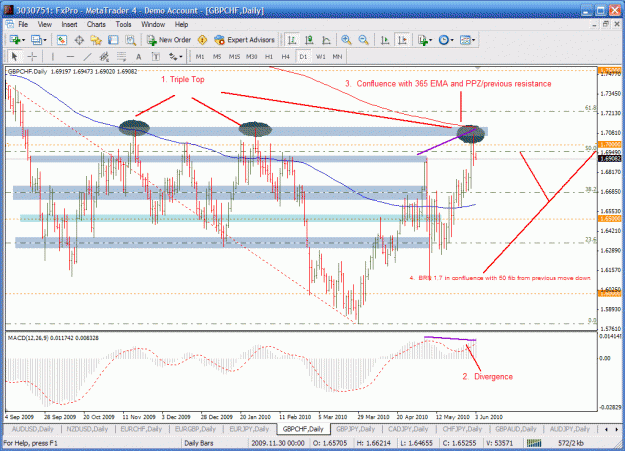Open the Strategy Tester icon
Image resolution: width=625 pixels, height=451 pixels.
coord(130,40)
